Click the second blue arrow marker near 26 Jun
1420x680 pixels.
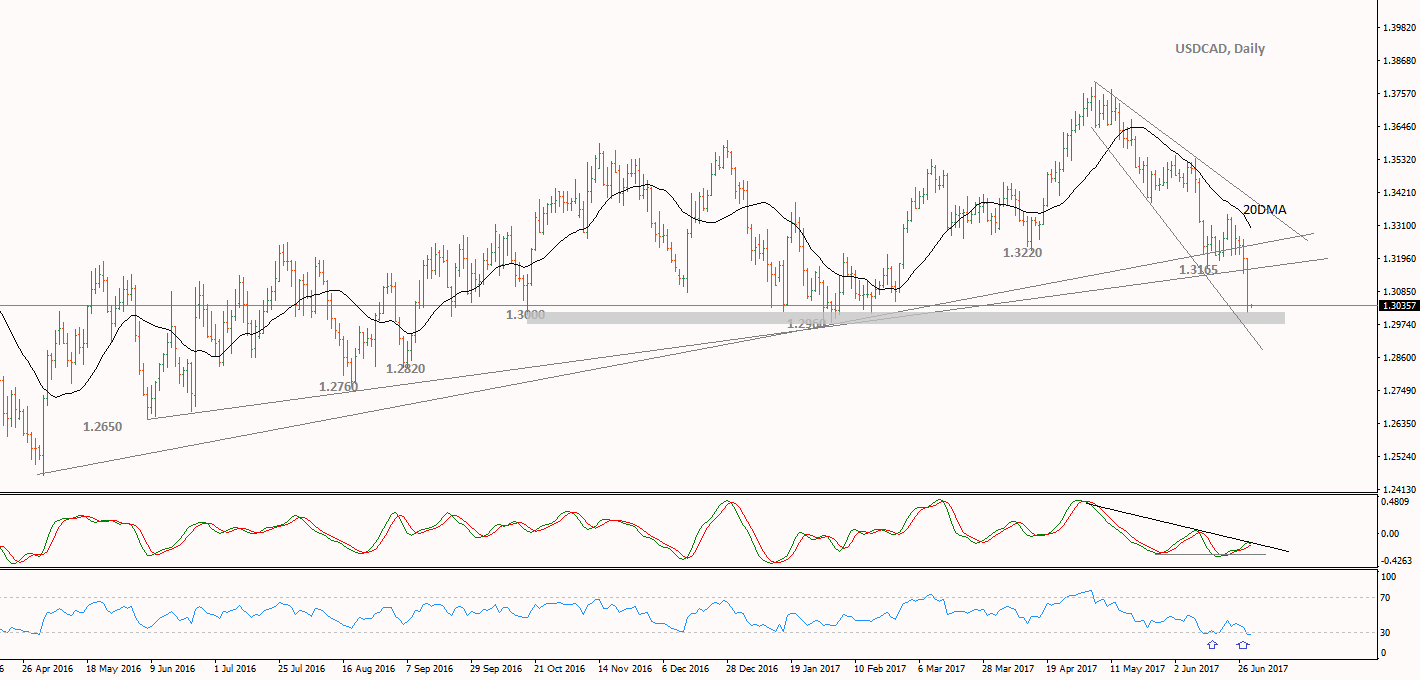pos(1243,645)
